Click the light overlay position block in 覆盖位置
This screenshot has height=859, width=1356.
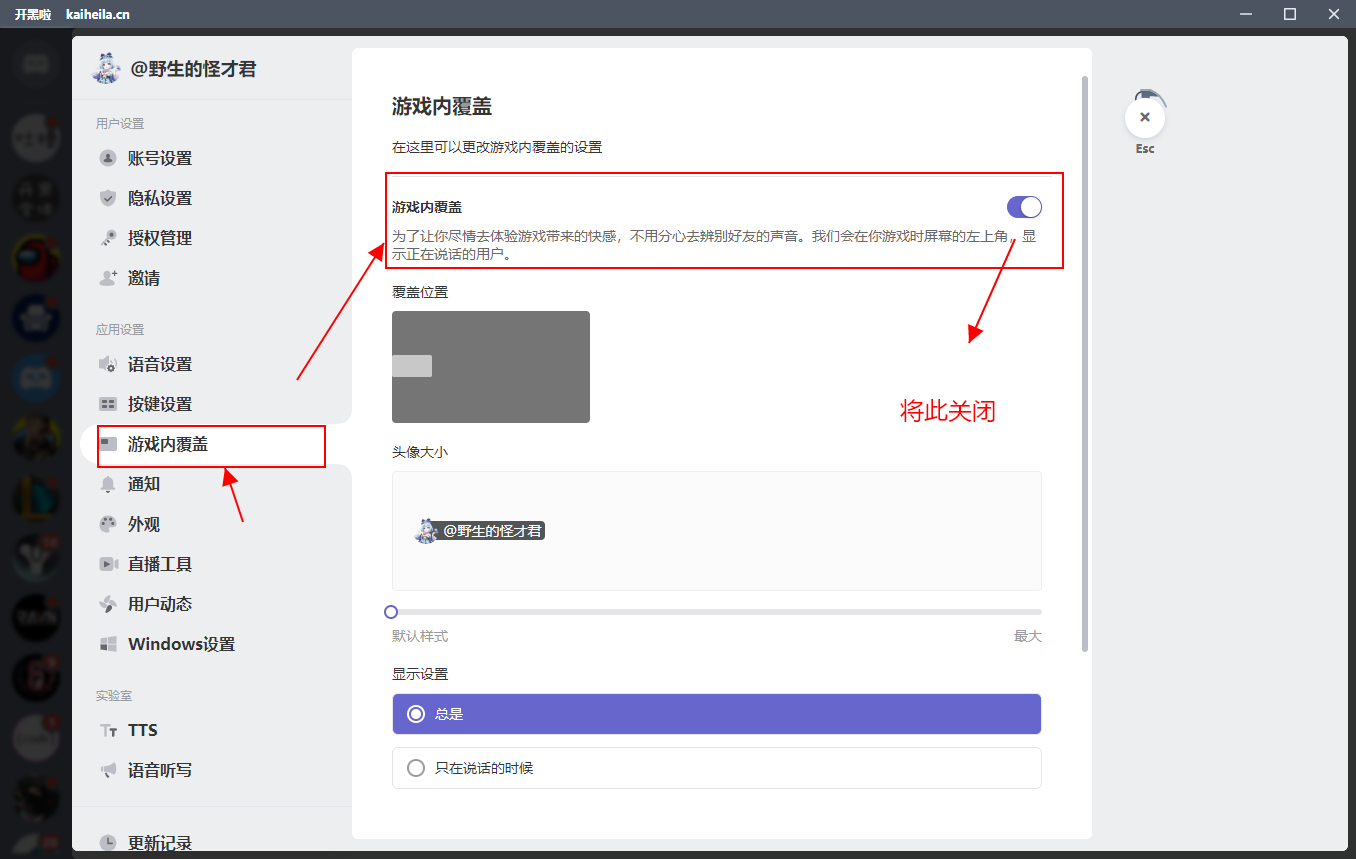tap(412, 366)
